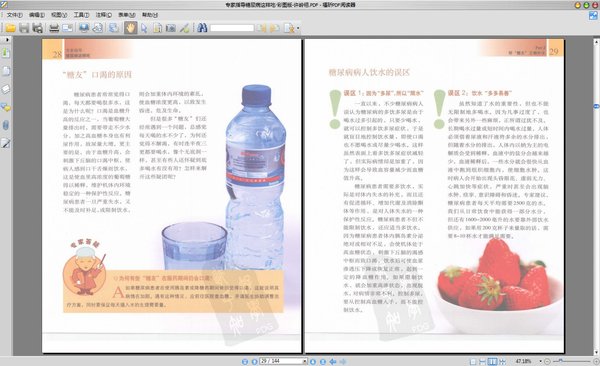Click the blue icon at the top right
600x366 pixels.
tap(593, 15)
